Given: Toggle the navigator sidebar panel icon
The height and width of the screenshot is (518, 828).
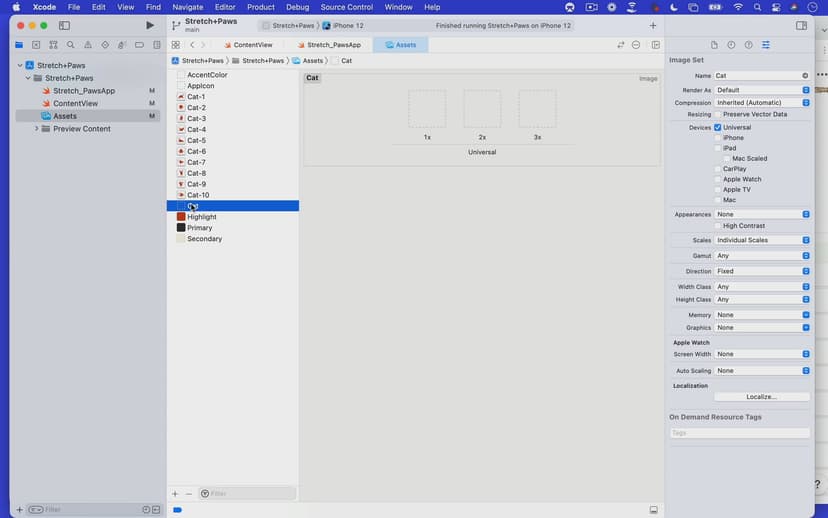Looking at the screenshot, I should 65,25.
